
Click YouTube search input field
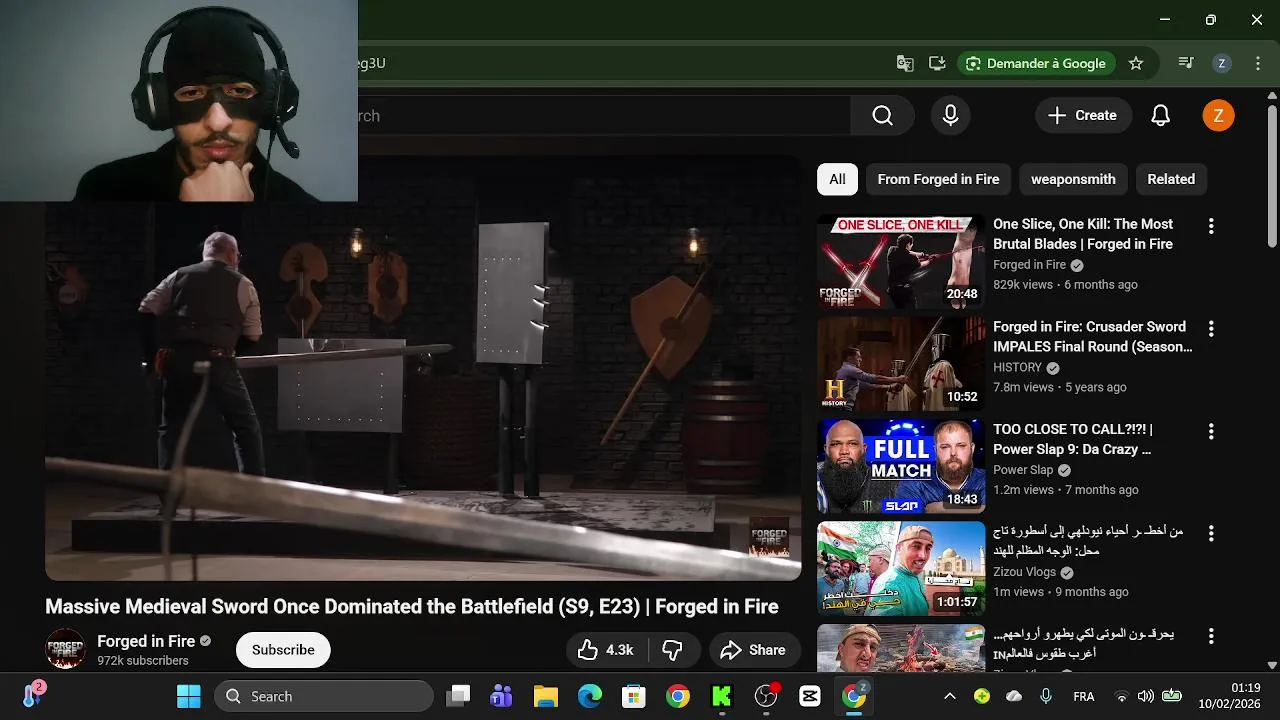pos(604,116)
